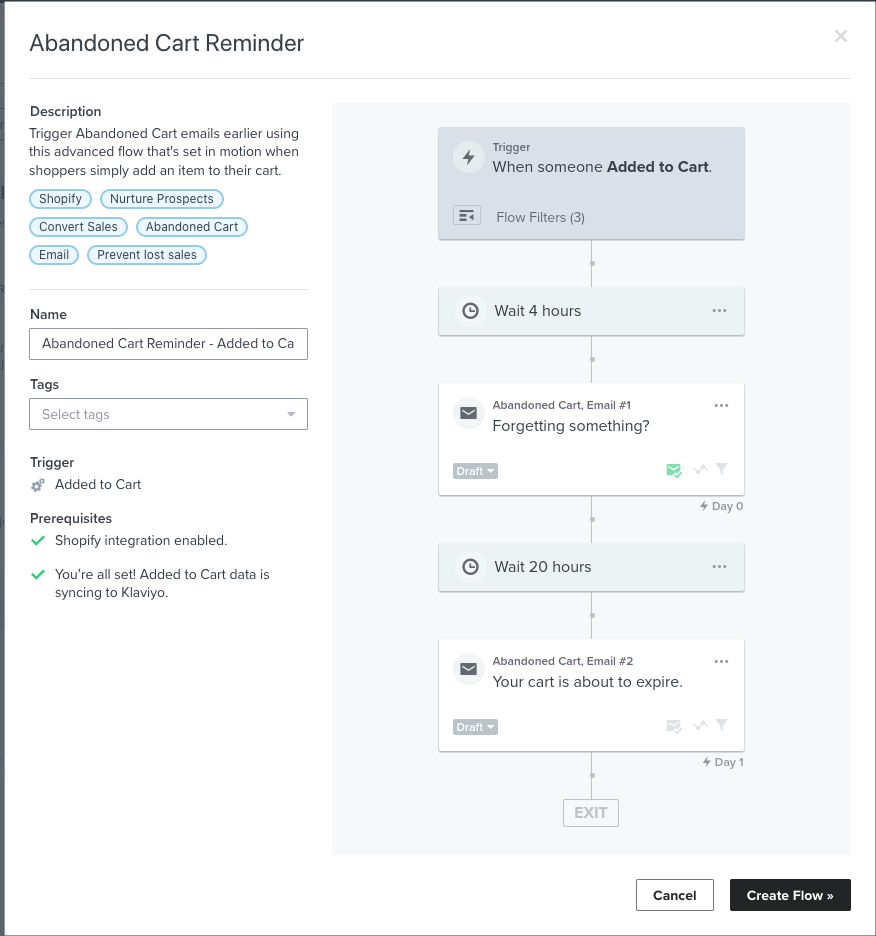The image size is (876, 936).
Task: Click the filter funnel icon on Email #1
Action: (x=721, y=469)
